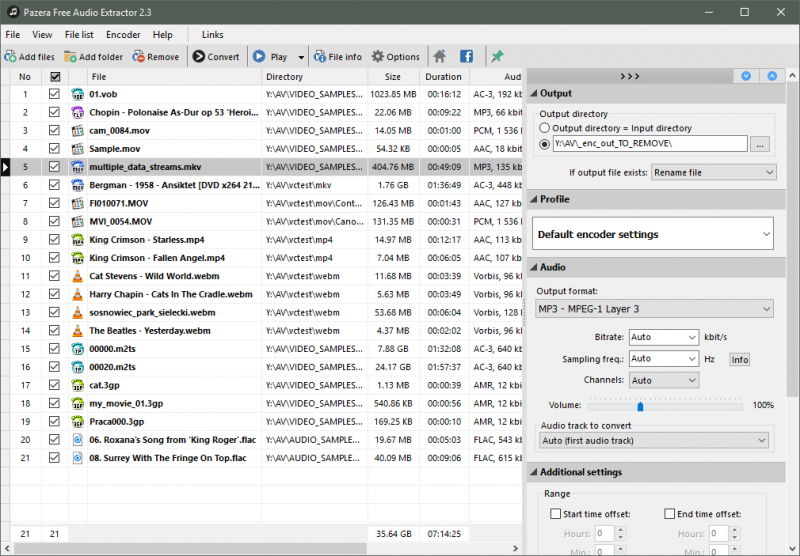
Task: Open the Output format dropdown
Action: (x=654, y=309)
